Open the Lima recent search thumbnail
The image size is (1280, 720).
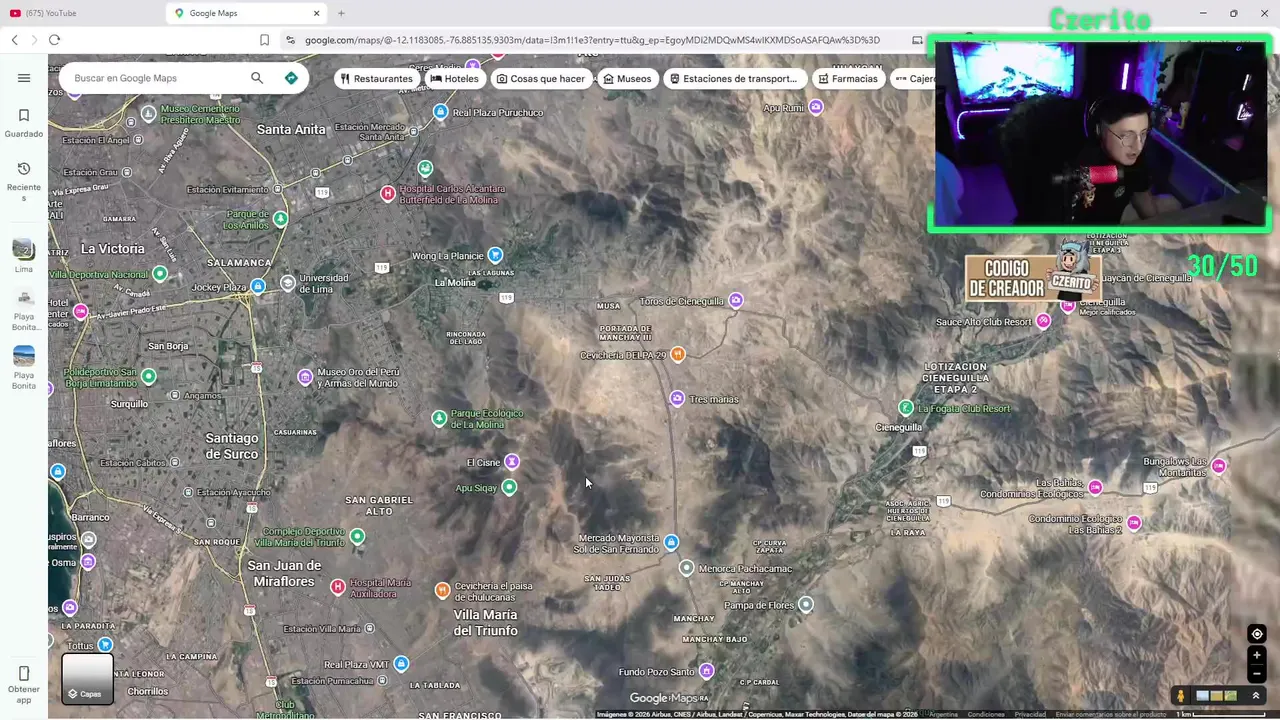[x=24, y=256]
